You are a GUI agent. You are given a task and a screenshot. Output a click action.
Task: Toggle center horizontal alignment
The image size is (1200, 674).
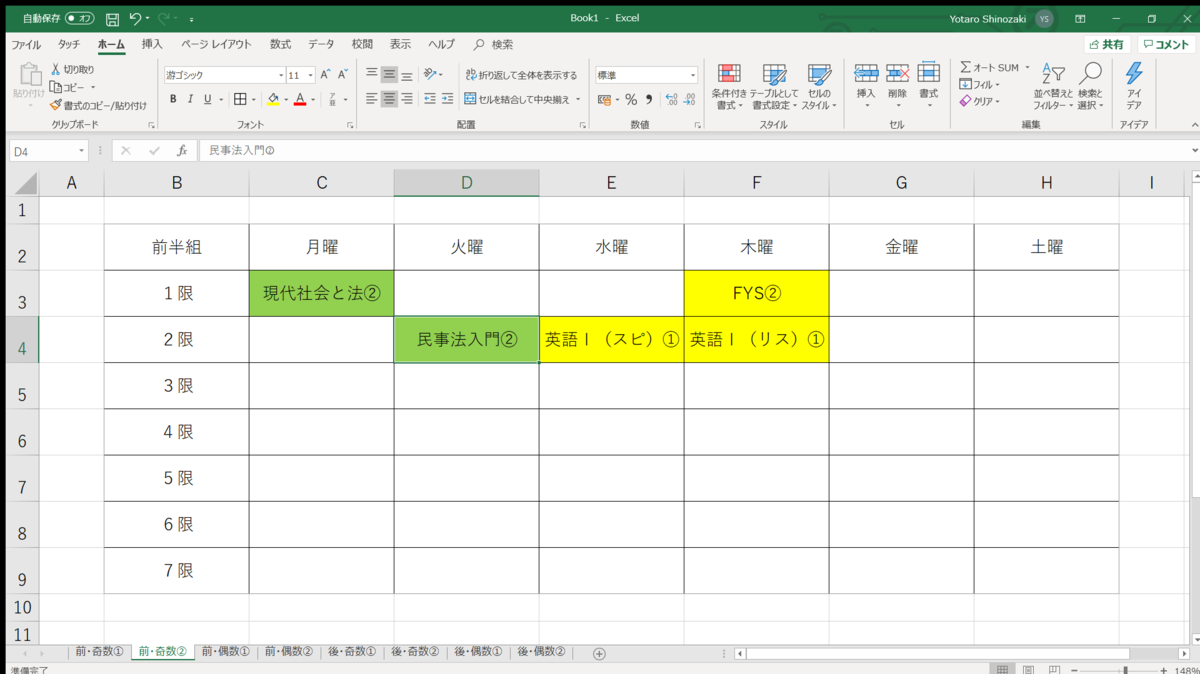[389, 99]
